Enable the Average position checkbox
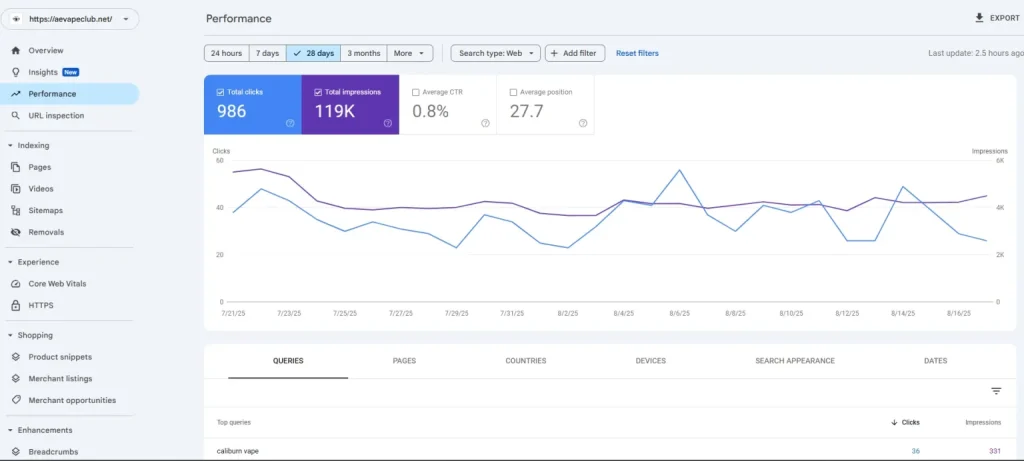Image resolution: width=1024 pixels, height=461 pixels. click(x=513, y=92)
